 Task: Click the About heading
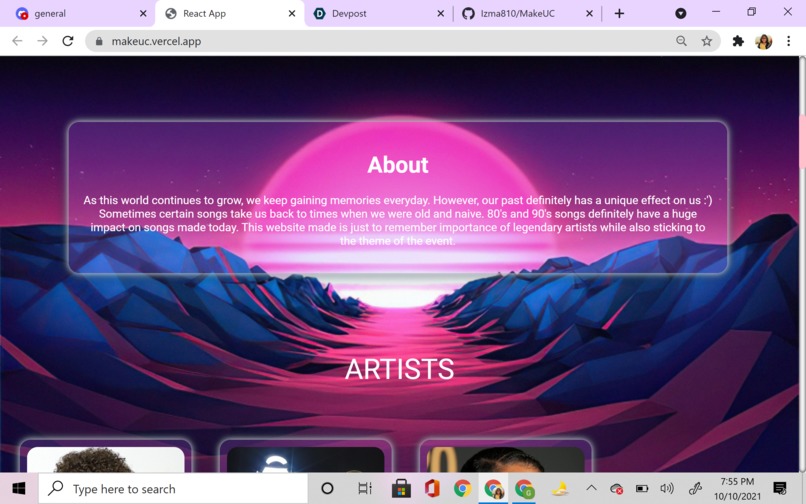click(398, 165)
